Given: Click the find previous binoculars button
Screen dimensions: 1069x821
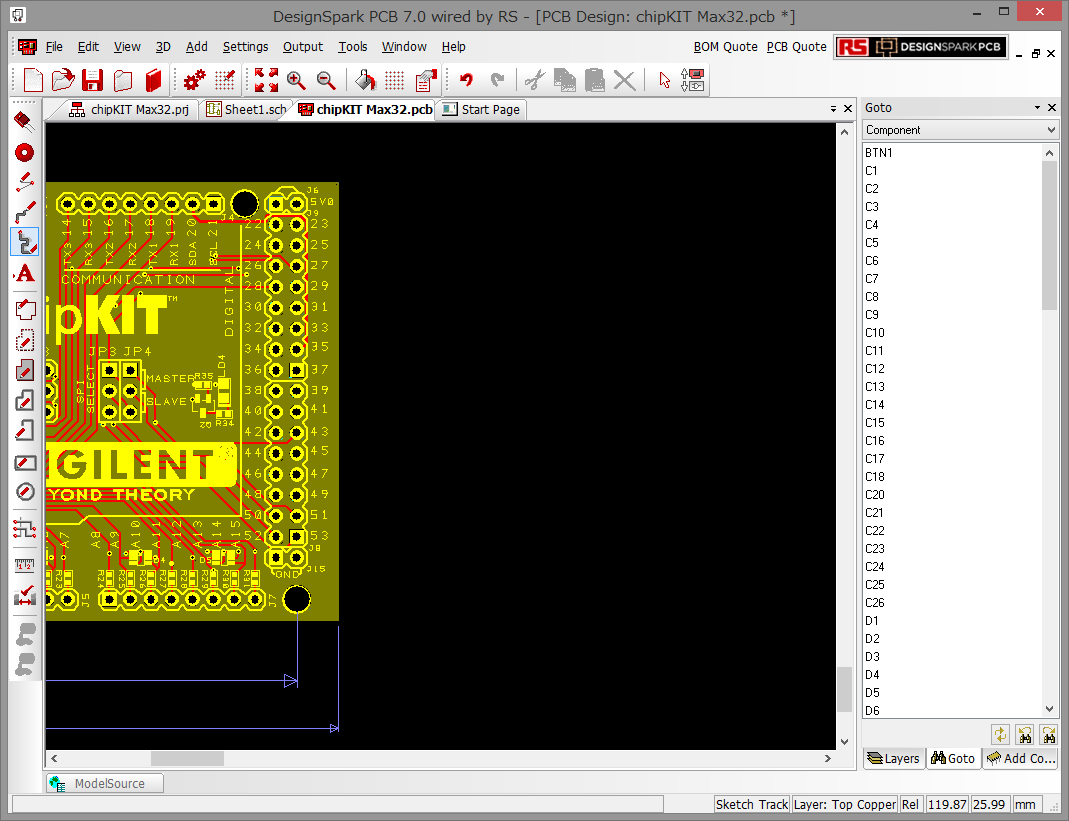Looking at the screenshot, I should click(1025, 734).
